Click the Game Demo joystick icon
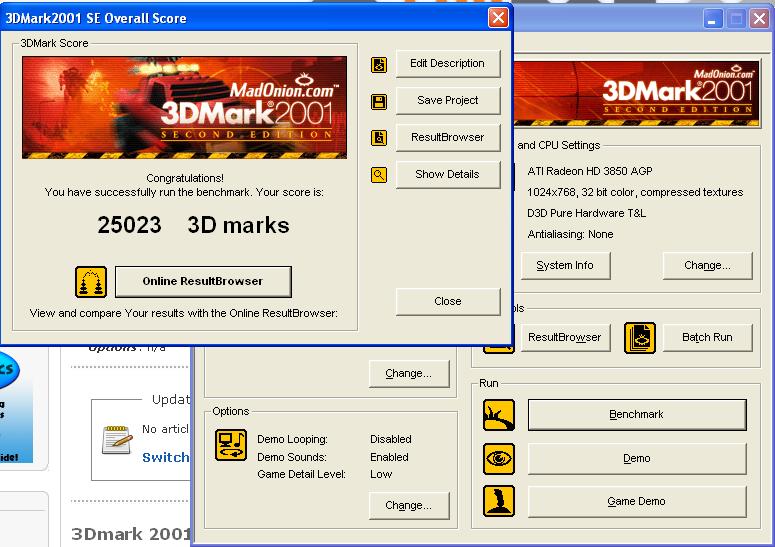This screenshot has width=775, height=547. (x=499, y=501)
